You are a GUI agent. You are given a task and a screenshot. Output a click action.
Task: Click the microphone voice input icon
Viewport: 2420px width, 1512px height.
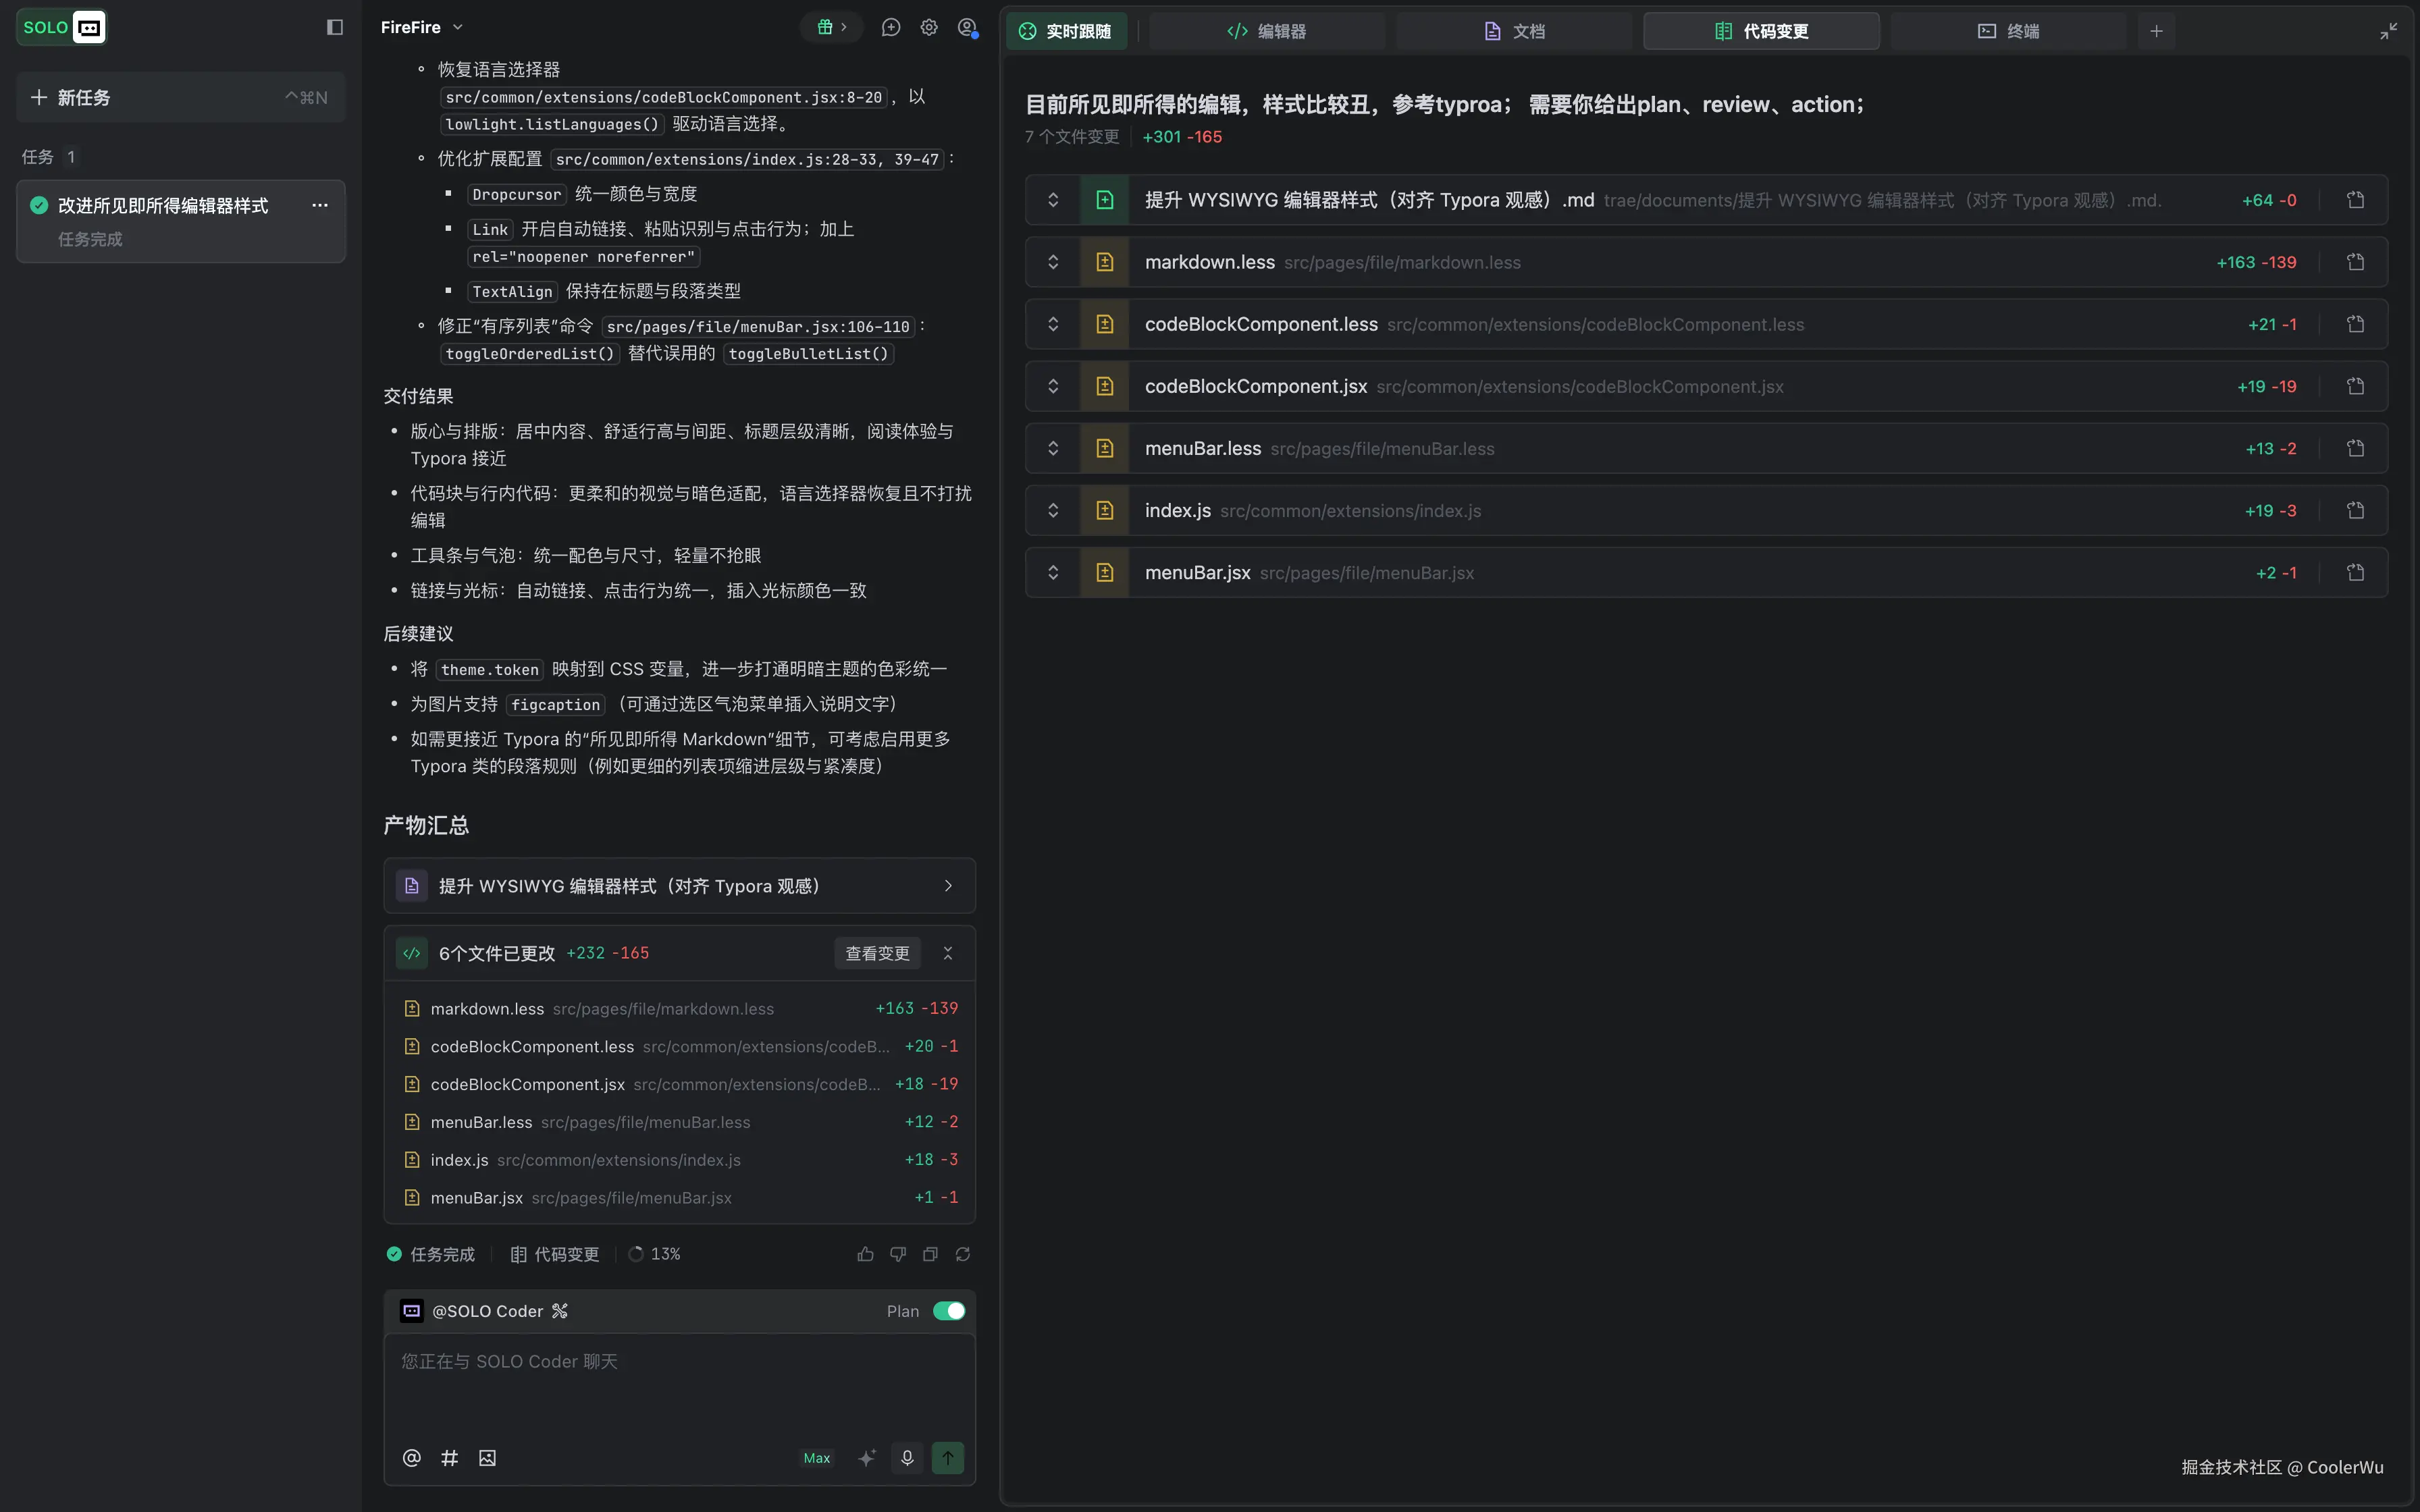click(907, 1458)
